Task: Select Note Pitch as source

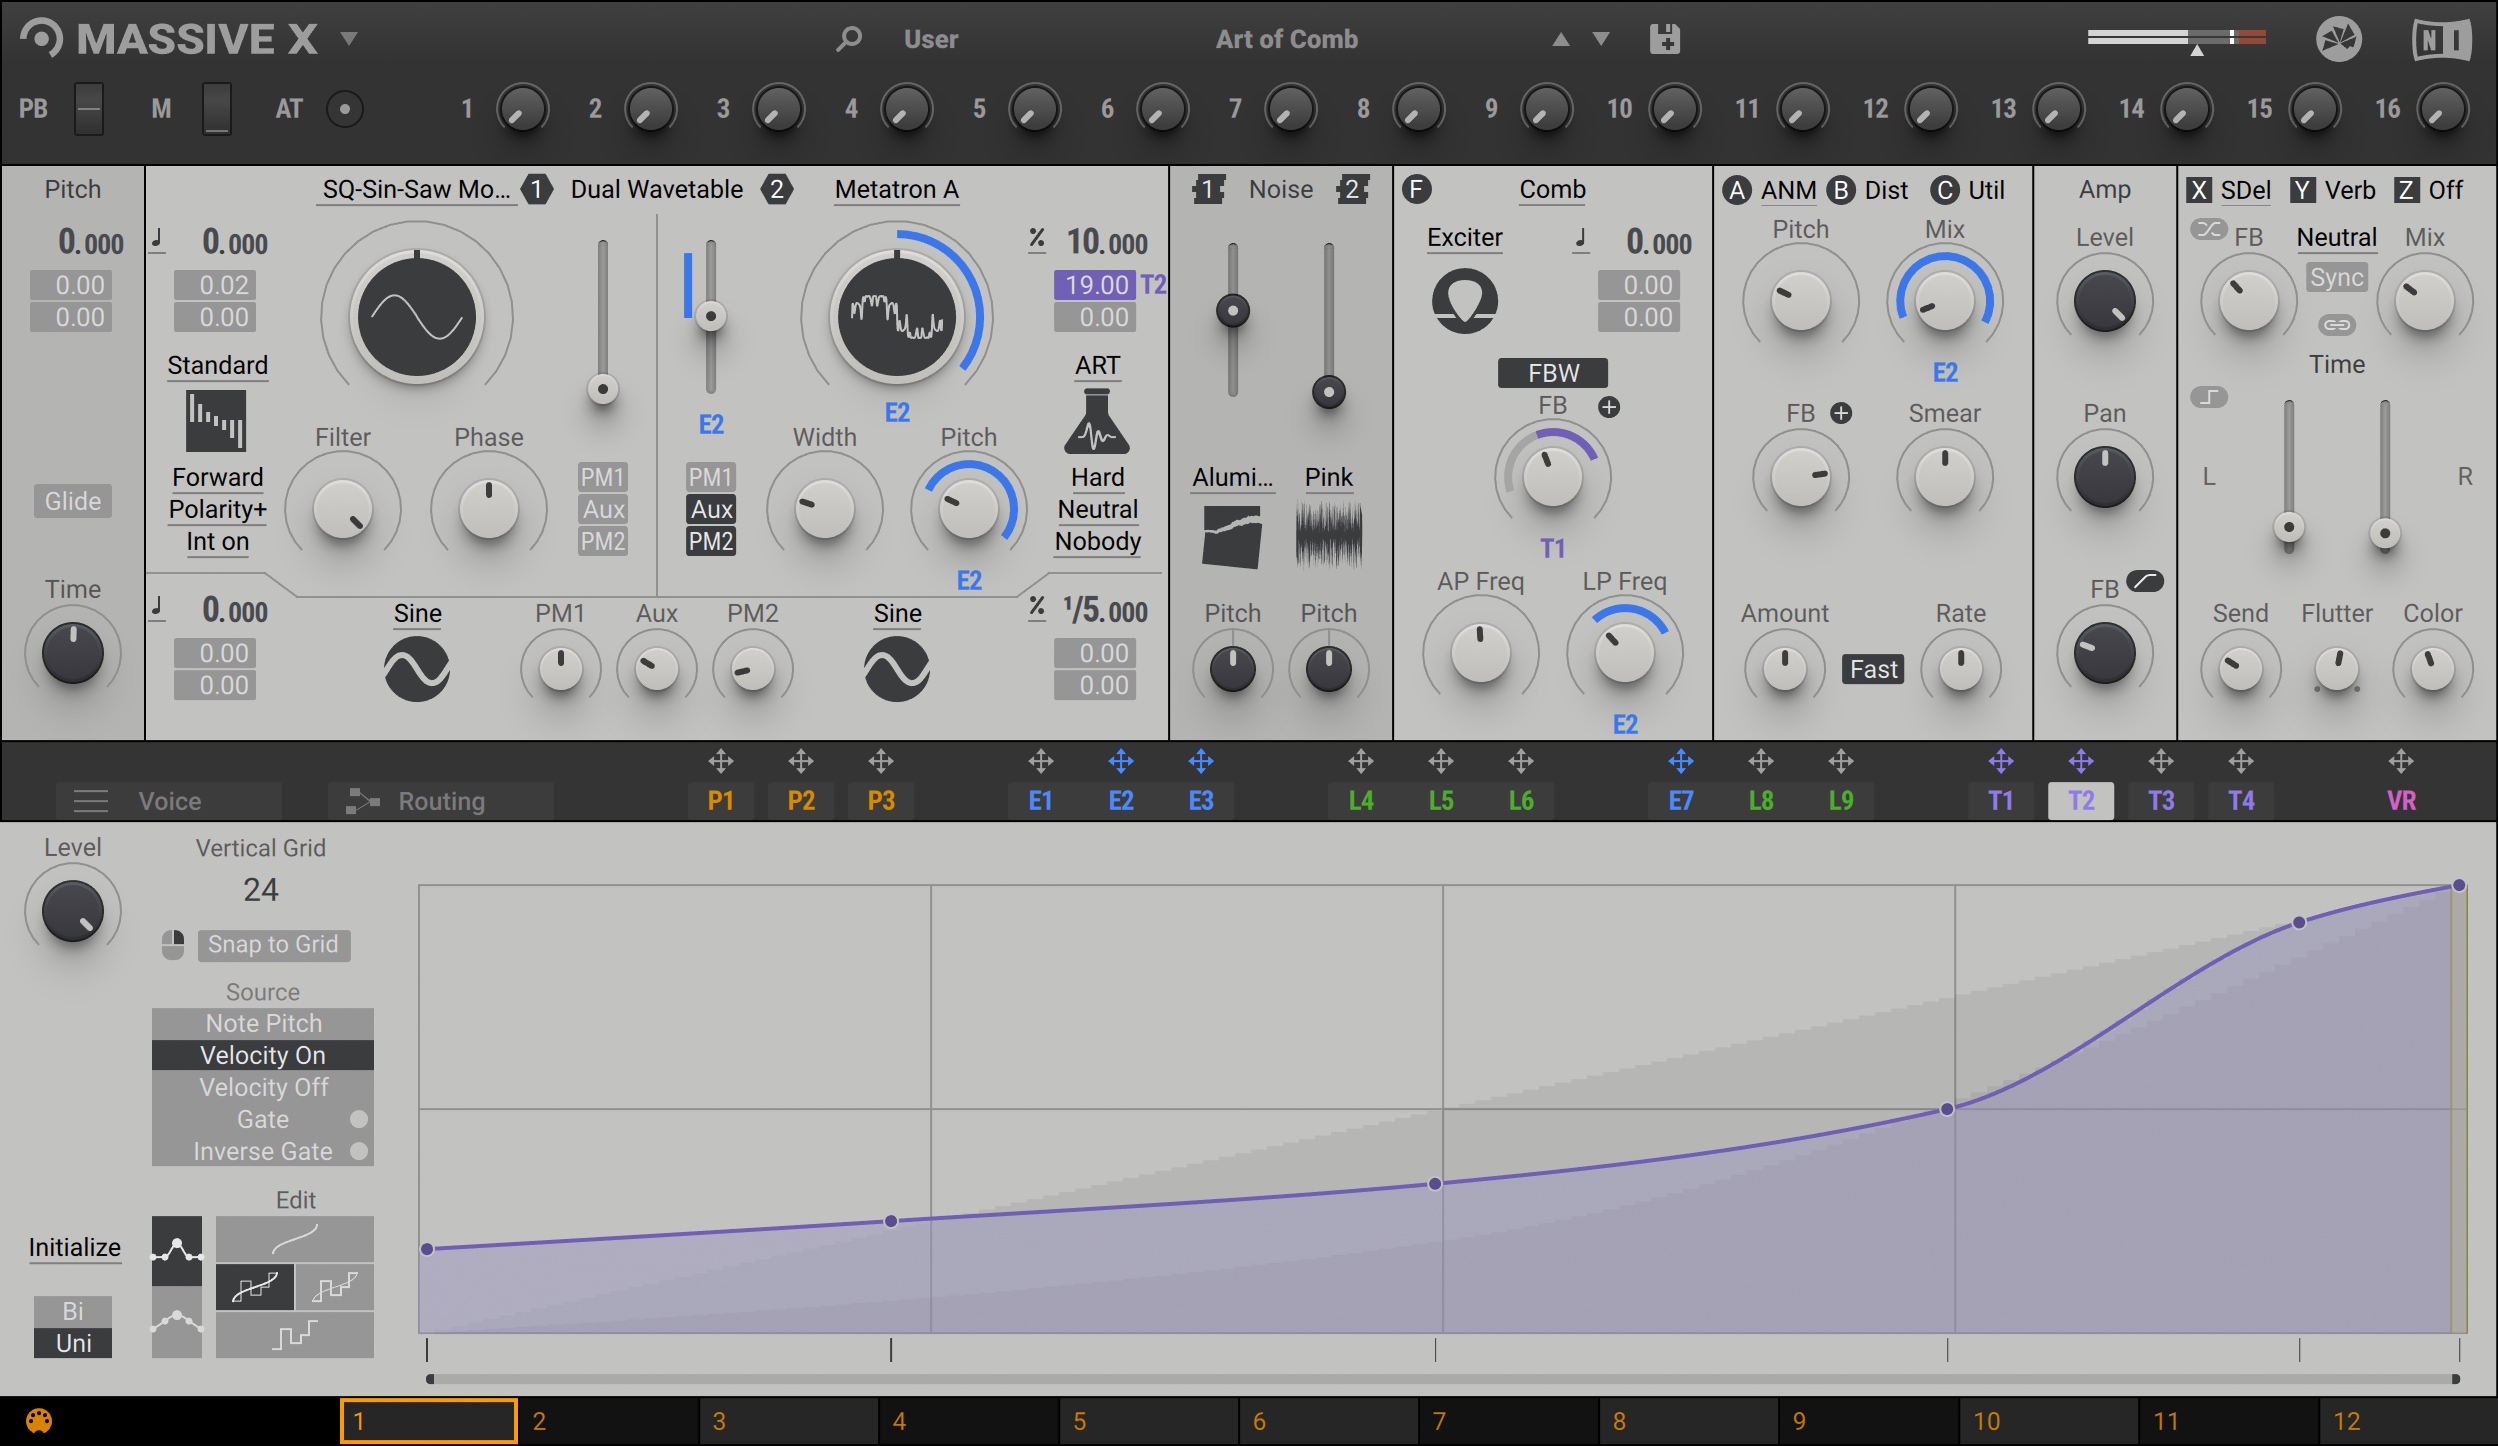Action: [263, 1023]
